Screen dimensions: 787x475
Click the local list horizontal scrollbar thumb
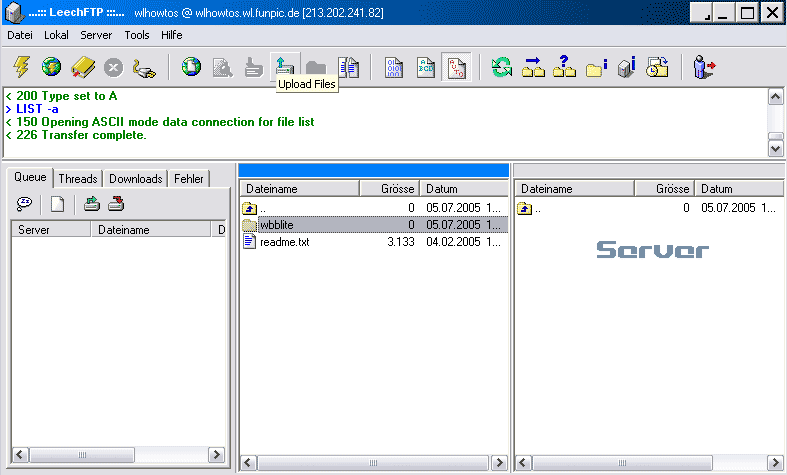[x=373, y=462]
